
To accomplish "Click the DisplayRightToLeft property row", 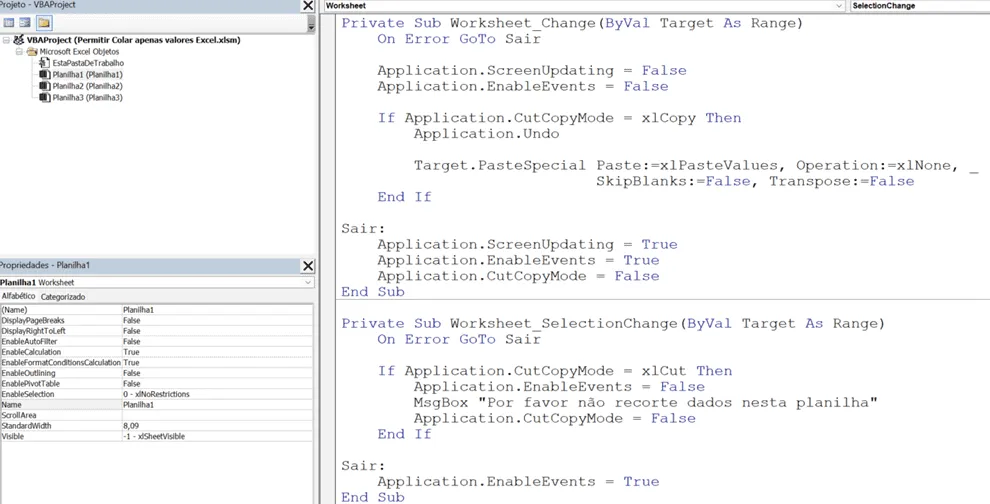I will coord(156,331).
